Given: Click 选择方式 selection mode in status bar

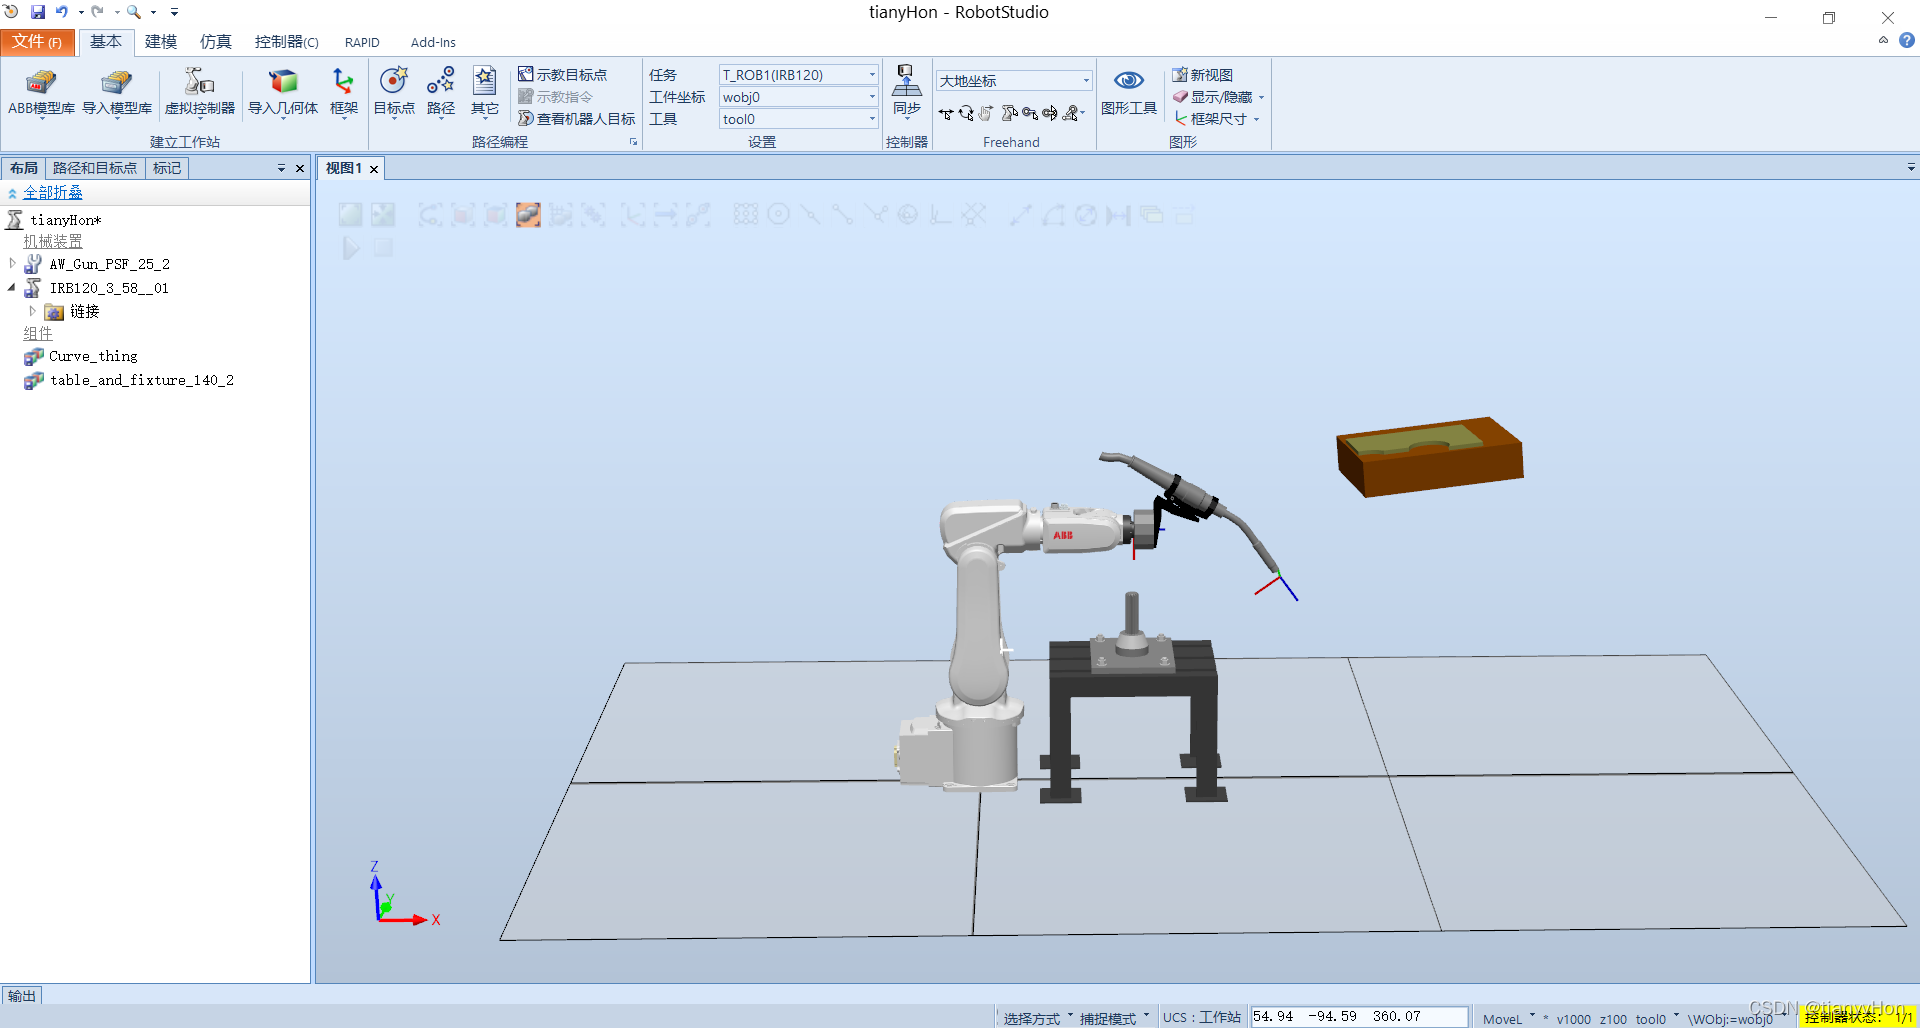Looking at the screenshot, I should click(1032, 1018).
